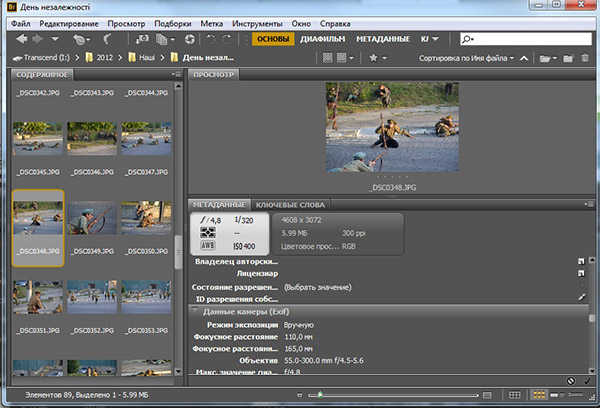Viewport: 600px width, 408px height.
Task: Go back with the left arrow button
Action: click(21, 39)
